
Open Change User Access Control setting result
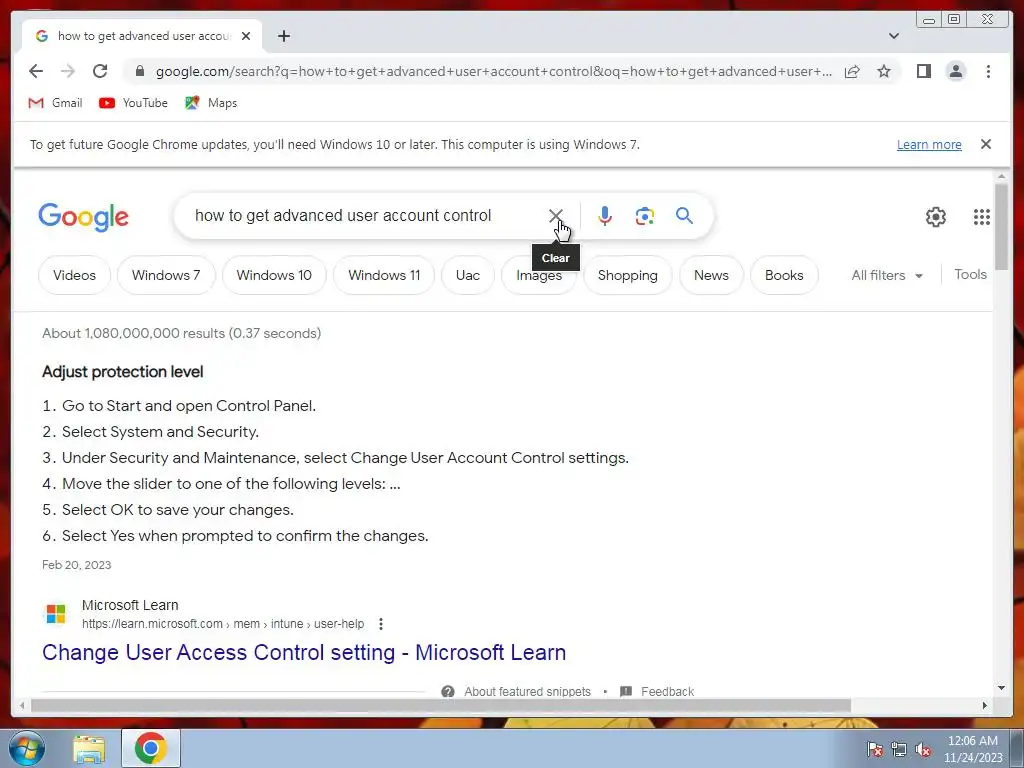click(x=304, y=652)
